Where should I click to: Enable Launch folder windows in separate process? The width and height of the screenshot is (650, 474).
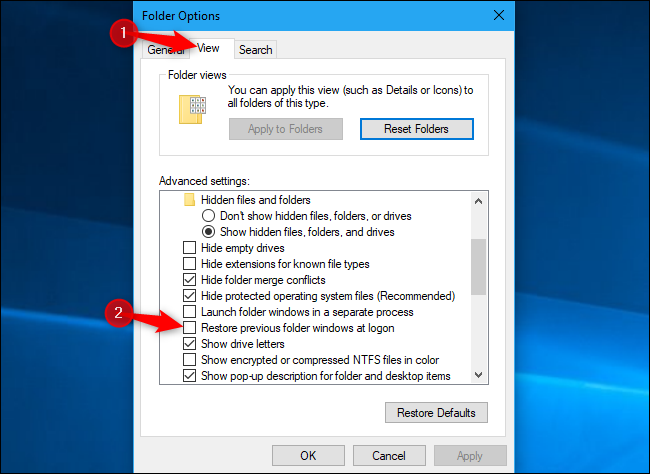189,311
